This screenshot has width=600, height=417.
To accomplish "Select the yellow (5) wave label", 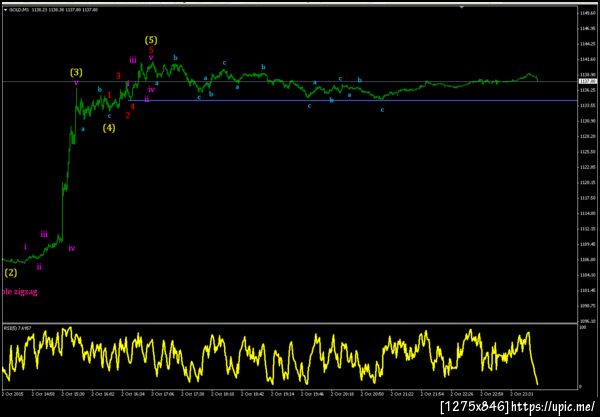I will [151, 40].
